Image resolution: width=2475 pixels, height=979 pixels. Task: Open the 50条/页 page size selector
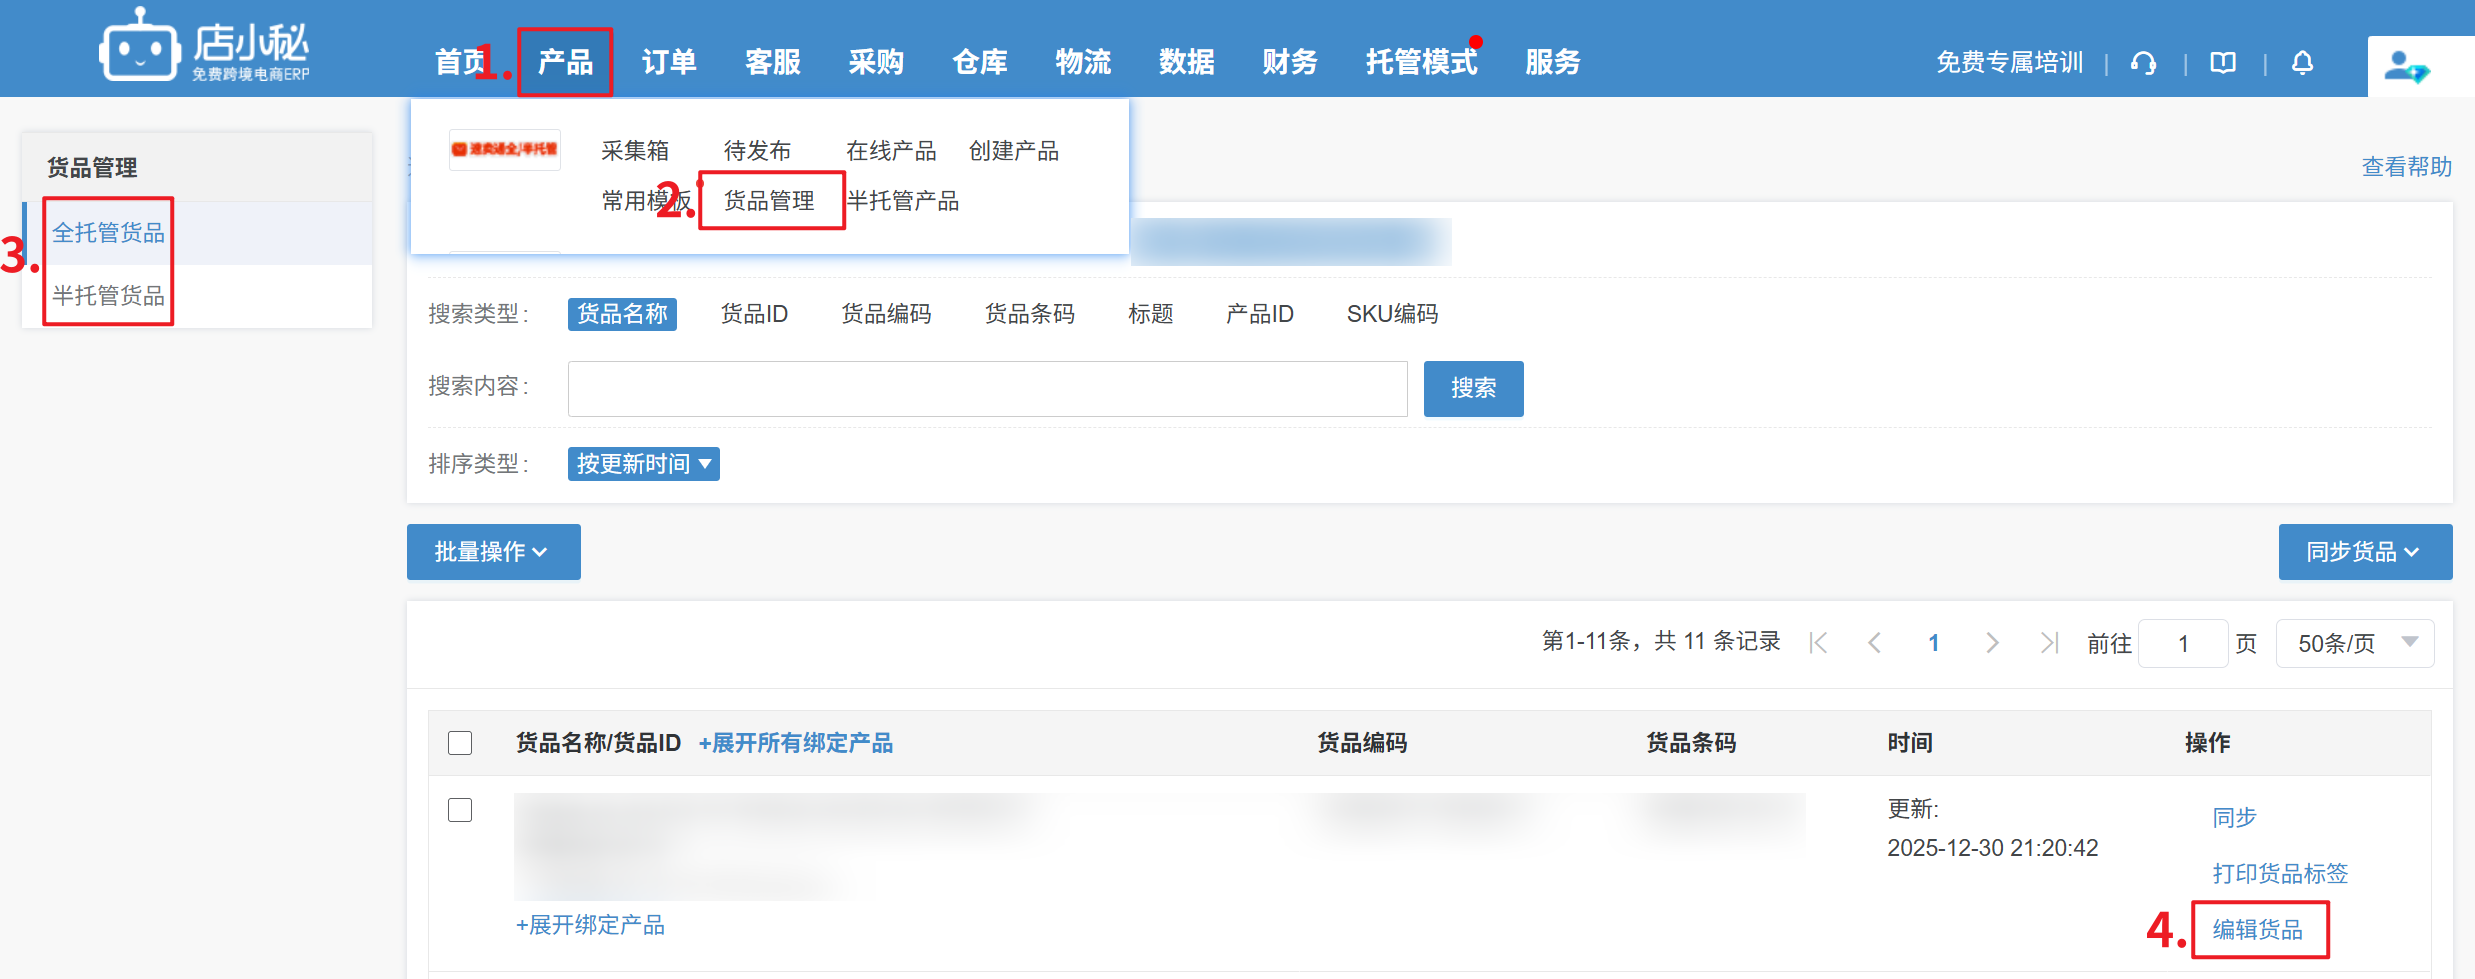[x=2354, y=643]
